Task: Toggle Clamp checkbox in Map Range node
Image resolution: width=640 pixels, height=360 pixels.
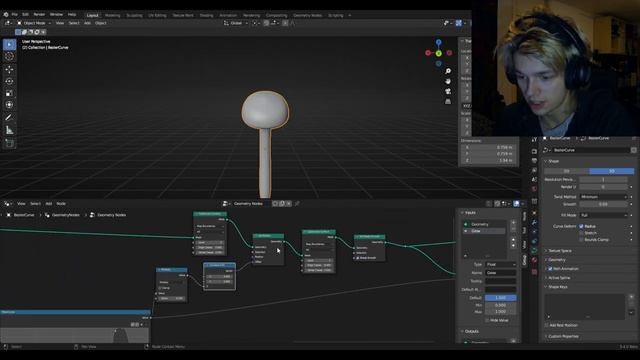Action: (160, 288)
